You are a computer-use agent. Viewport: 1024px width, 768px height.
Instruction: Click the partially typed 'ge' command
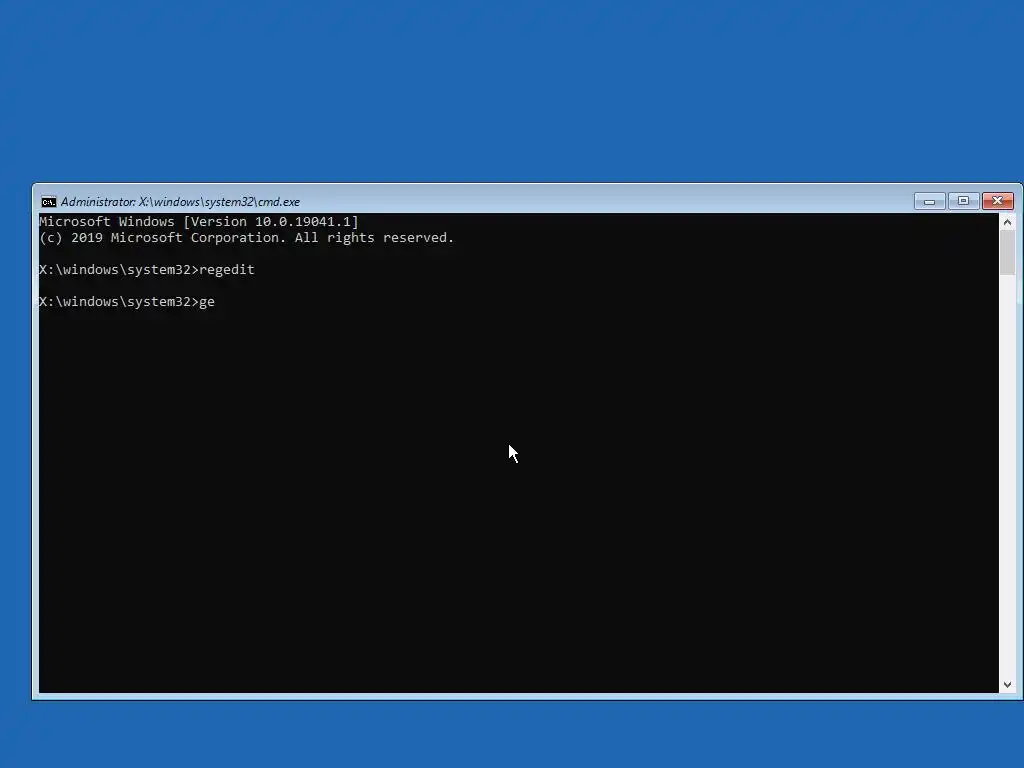point(207,302)
